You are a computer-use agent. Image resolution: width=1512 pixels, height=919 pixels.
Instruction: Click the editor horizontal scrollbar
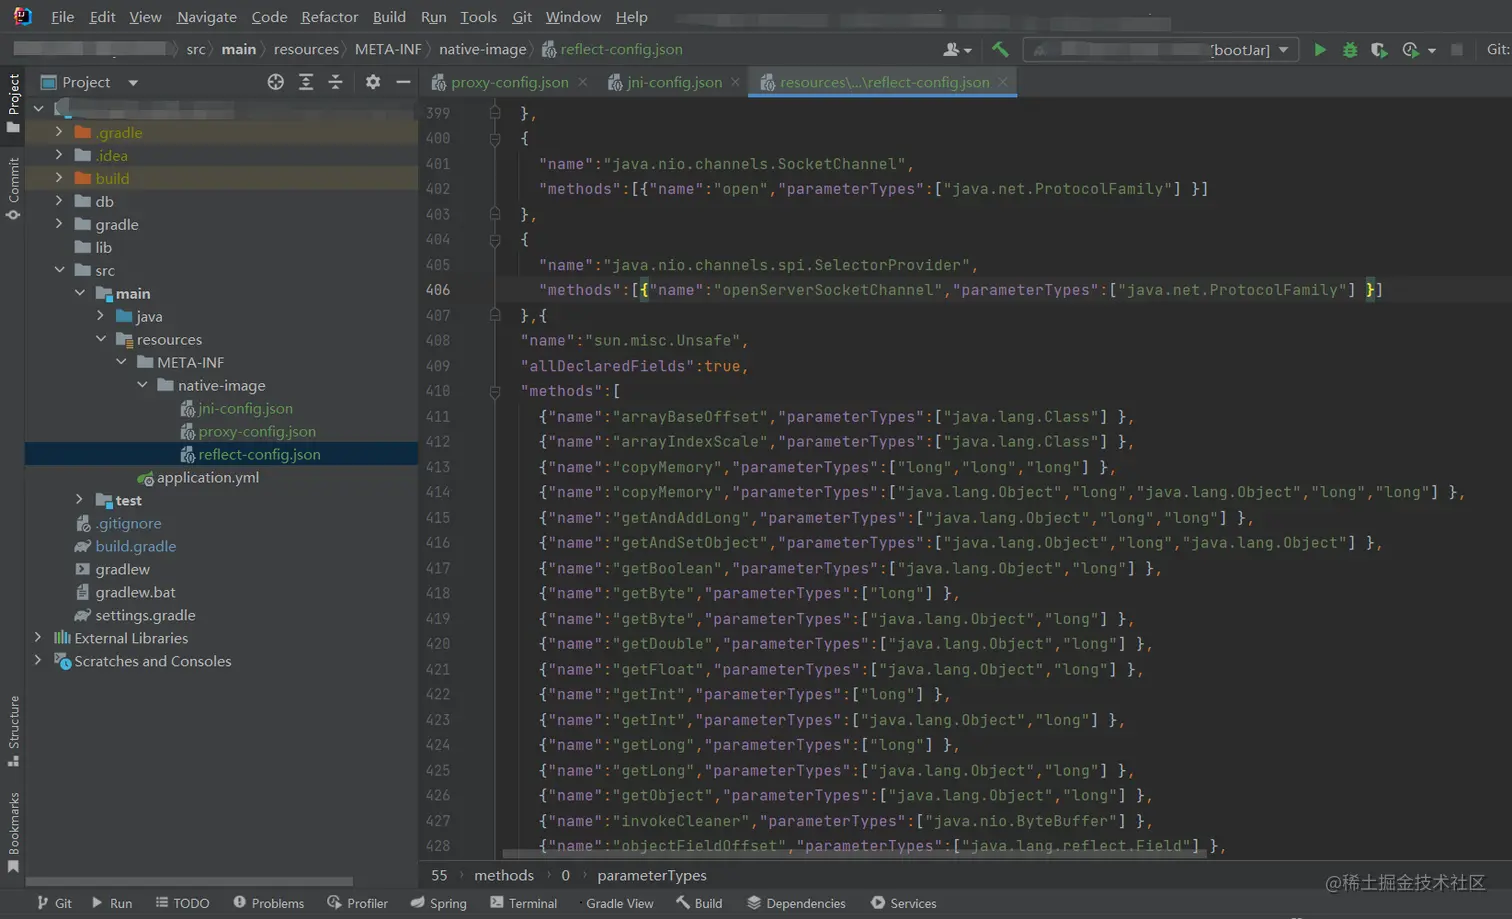853,855
